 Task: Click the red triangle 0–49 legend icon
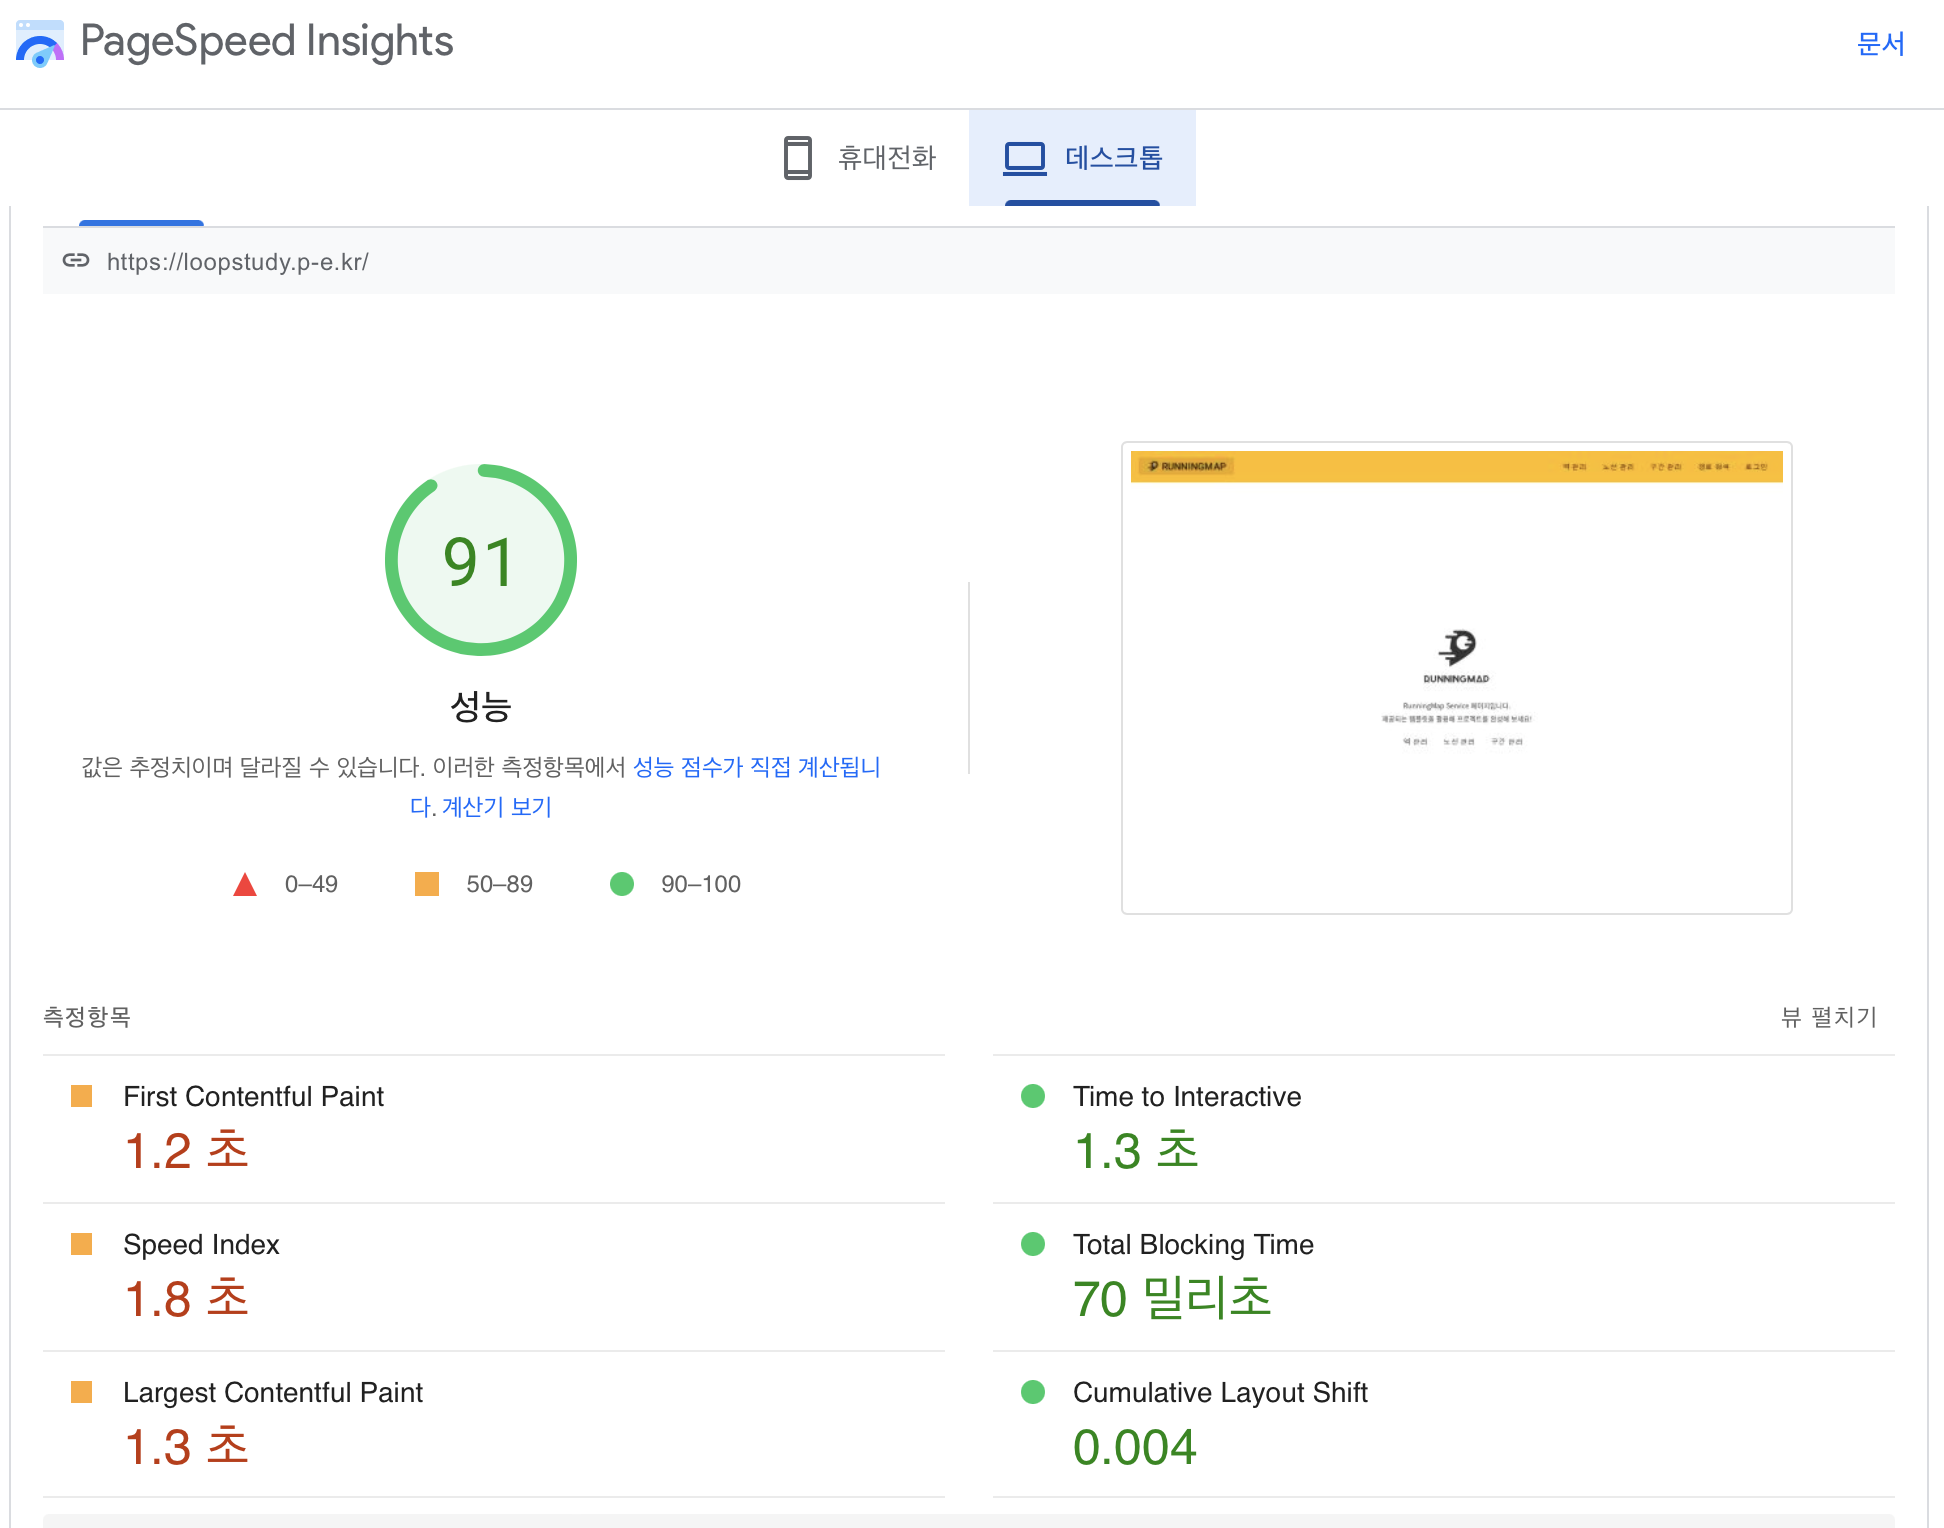pos(245,884)
